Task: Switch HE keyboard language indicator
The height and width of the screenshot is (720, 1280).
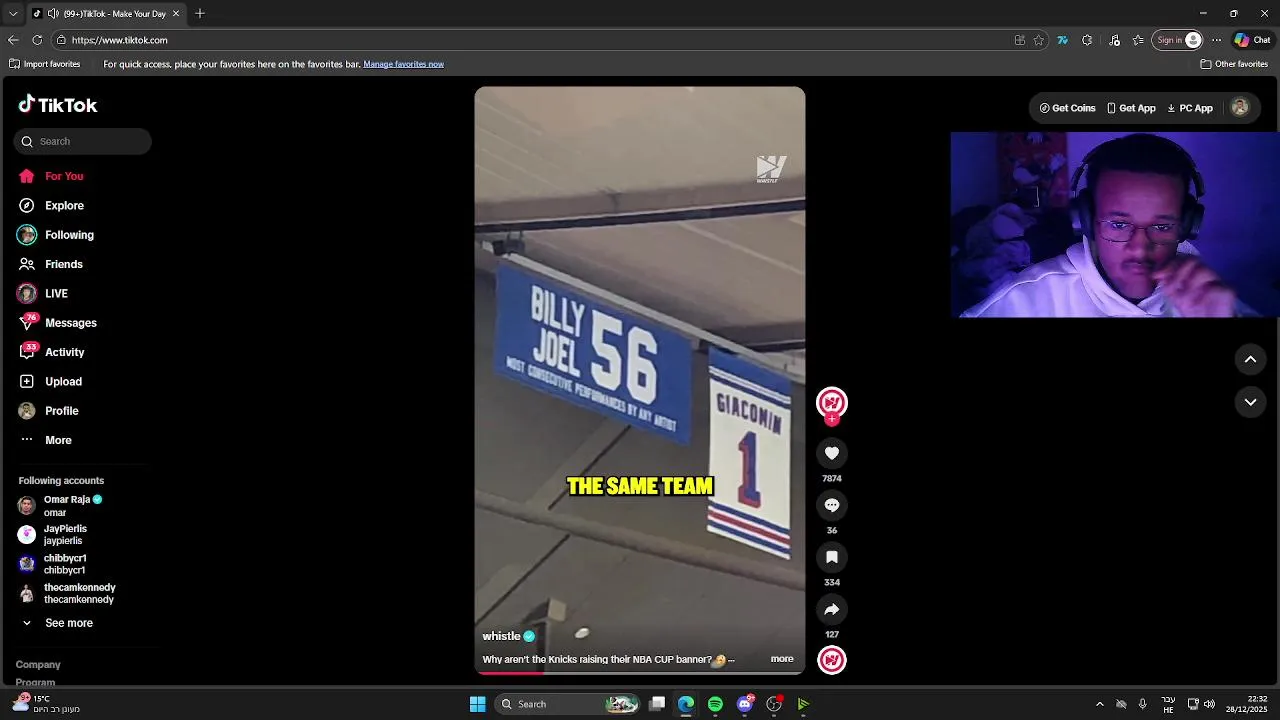Action: tap(1168, 704)
